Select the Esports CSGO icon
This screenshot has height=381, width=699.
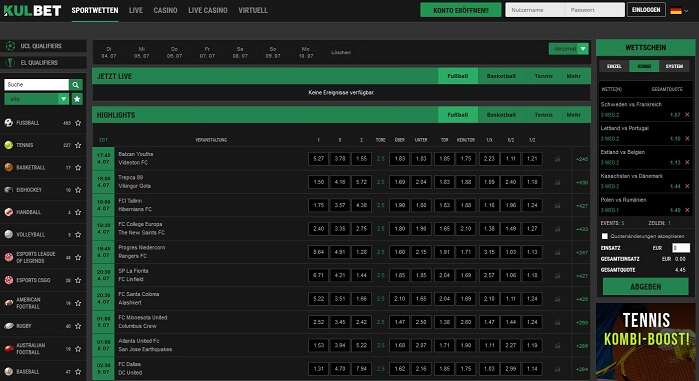click(x=8, y=280)
